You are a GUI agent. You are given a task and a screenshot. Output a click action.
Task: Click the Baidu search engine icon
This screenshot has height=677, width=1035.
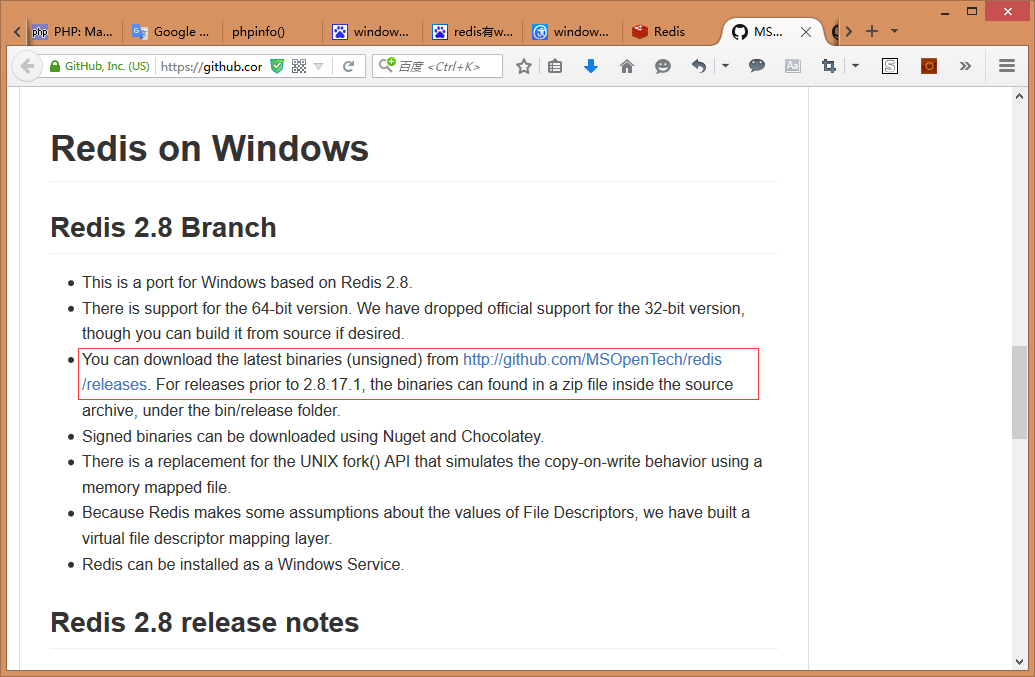[387, 65]
